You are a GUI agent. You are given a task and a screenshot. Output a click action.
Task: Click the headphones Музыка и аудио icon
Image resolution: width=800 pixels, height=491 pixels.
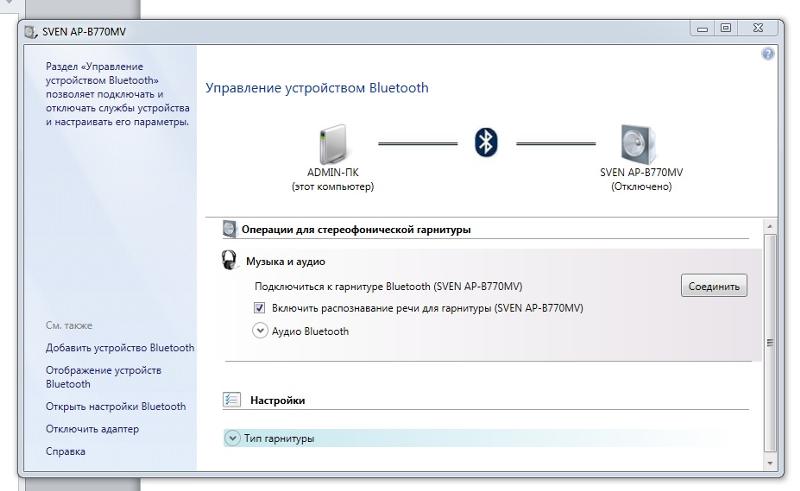coord(230,260)
